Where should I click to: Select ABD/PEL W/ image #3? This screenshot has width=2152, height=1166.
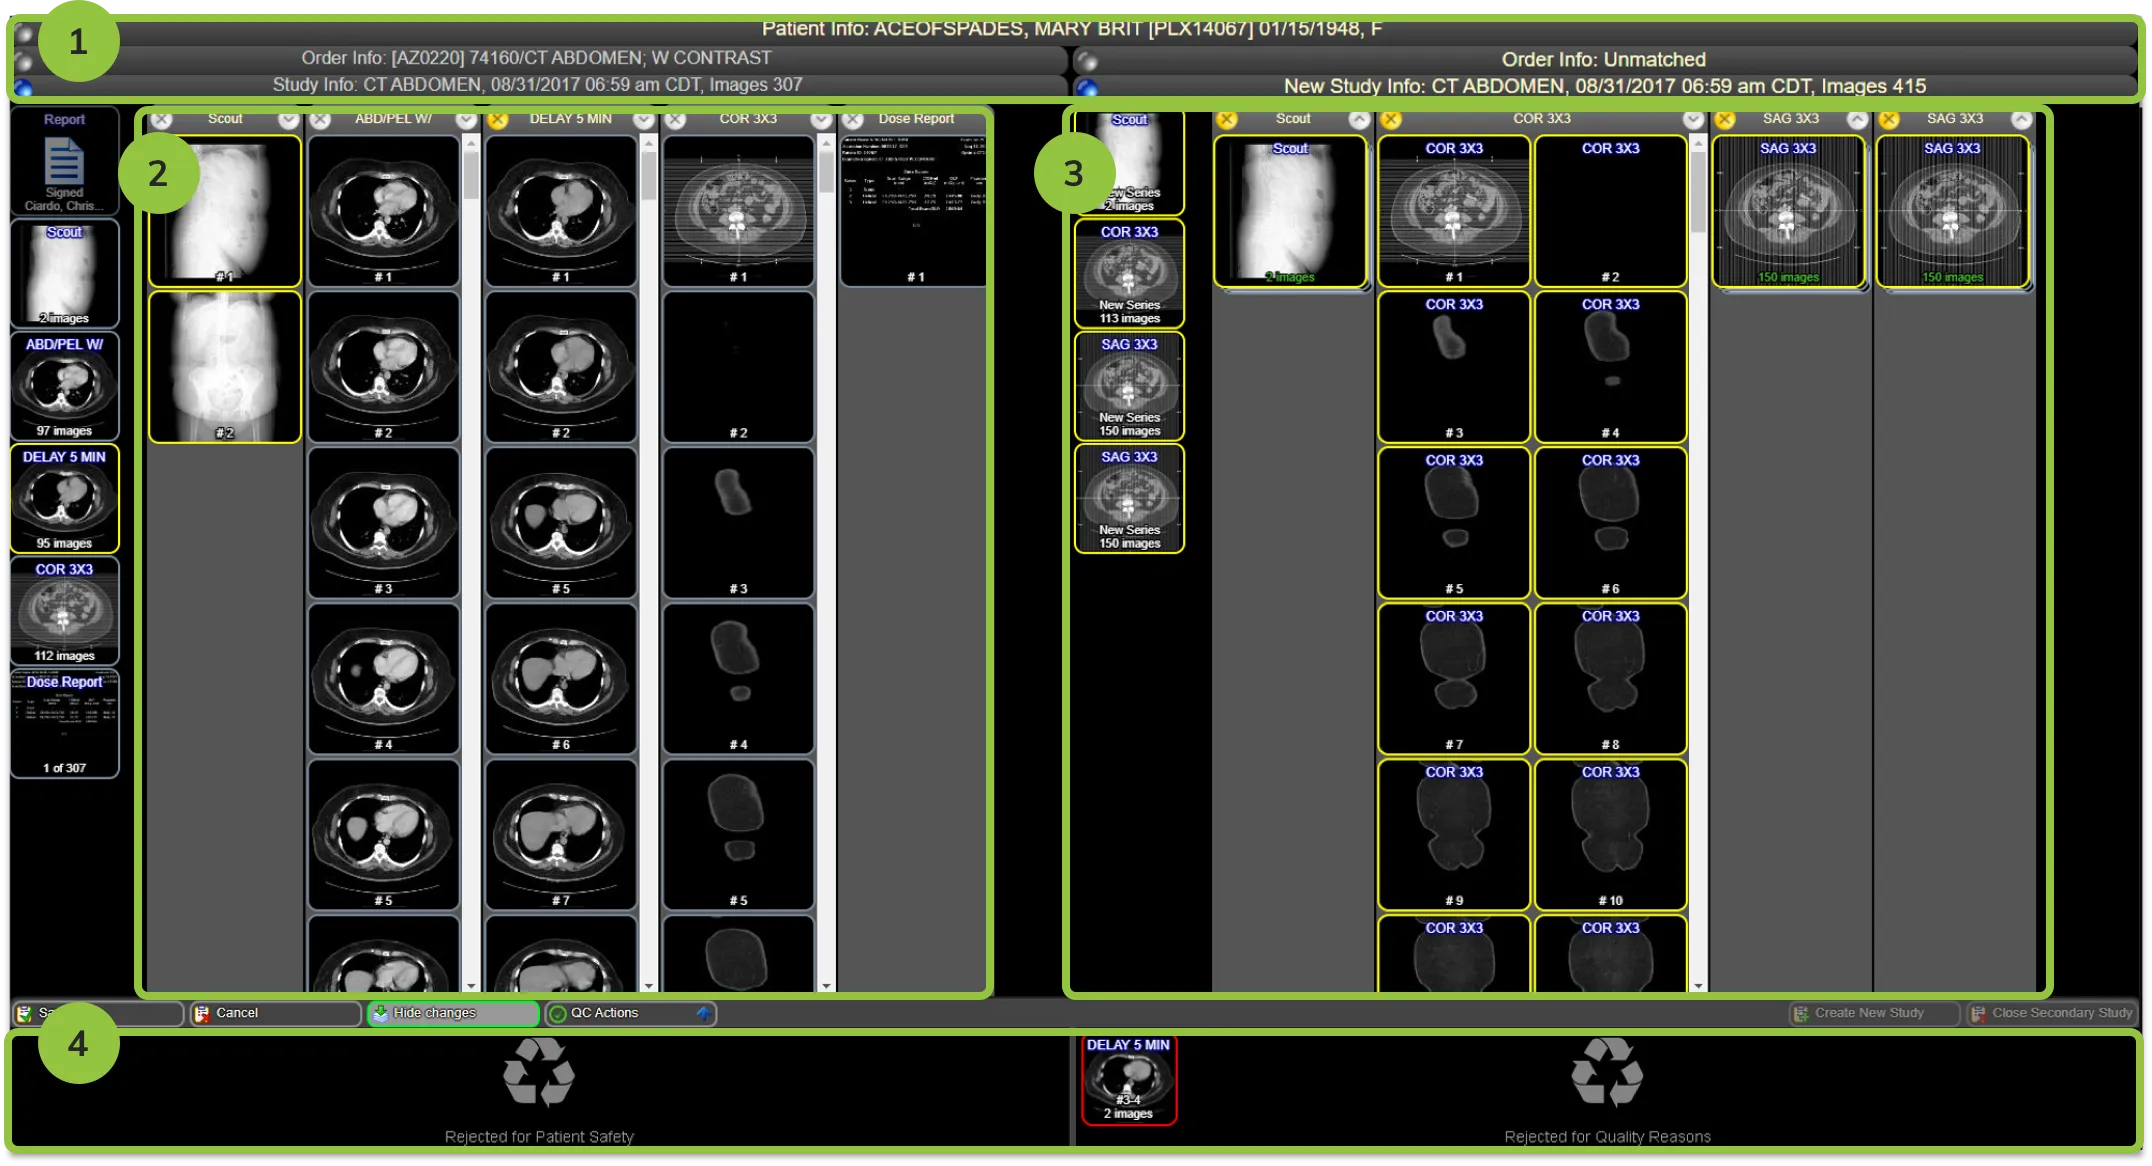[384, 523]
